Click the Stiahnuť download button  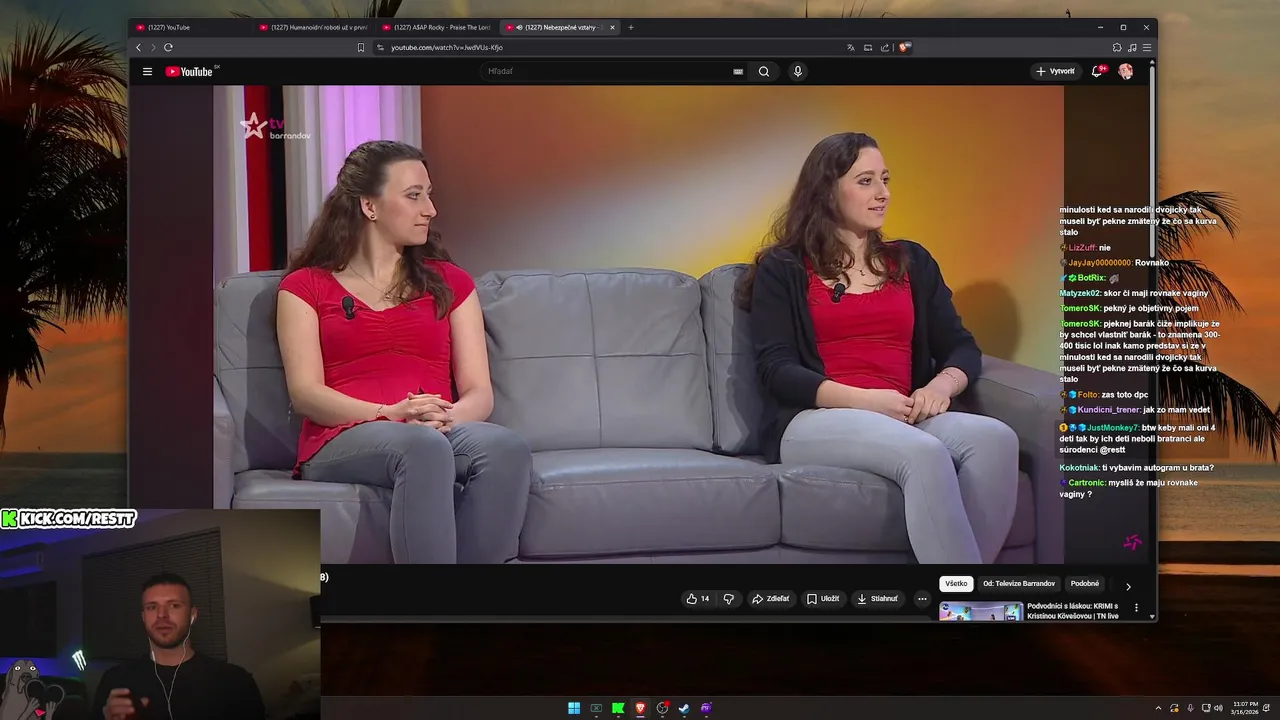click(877, 599)
